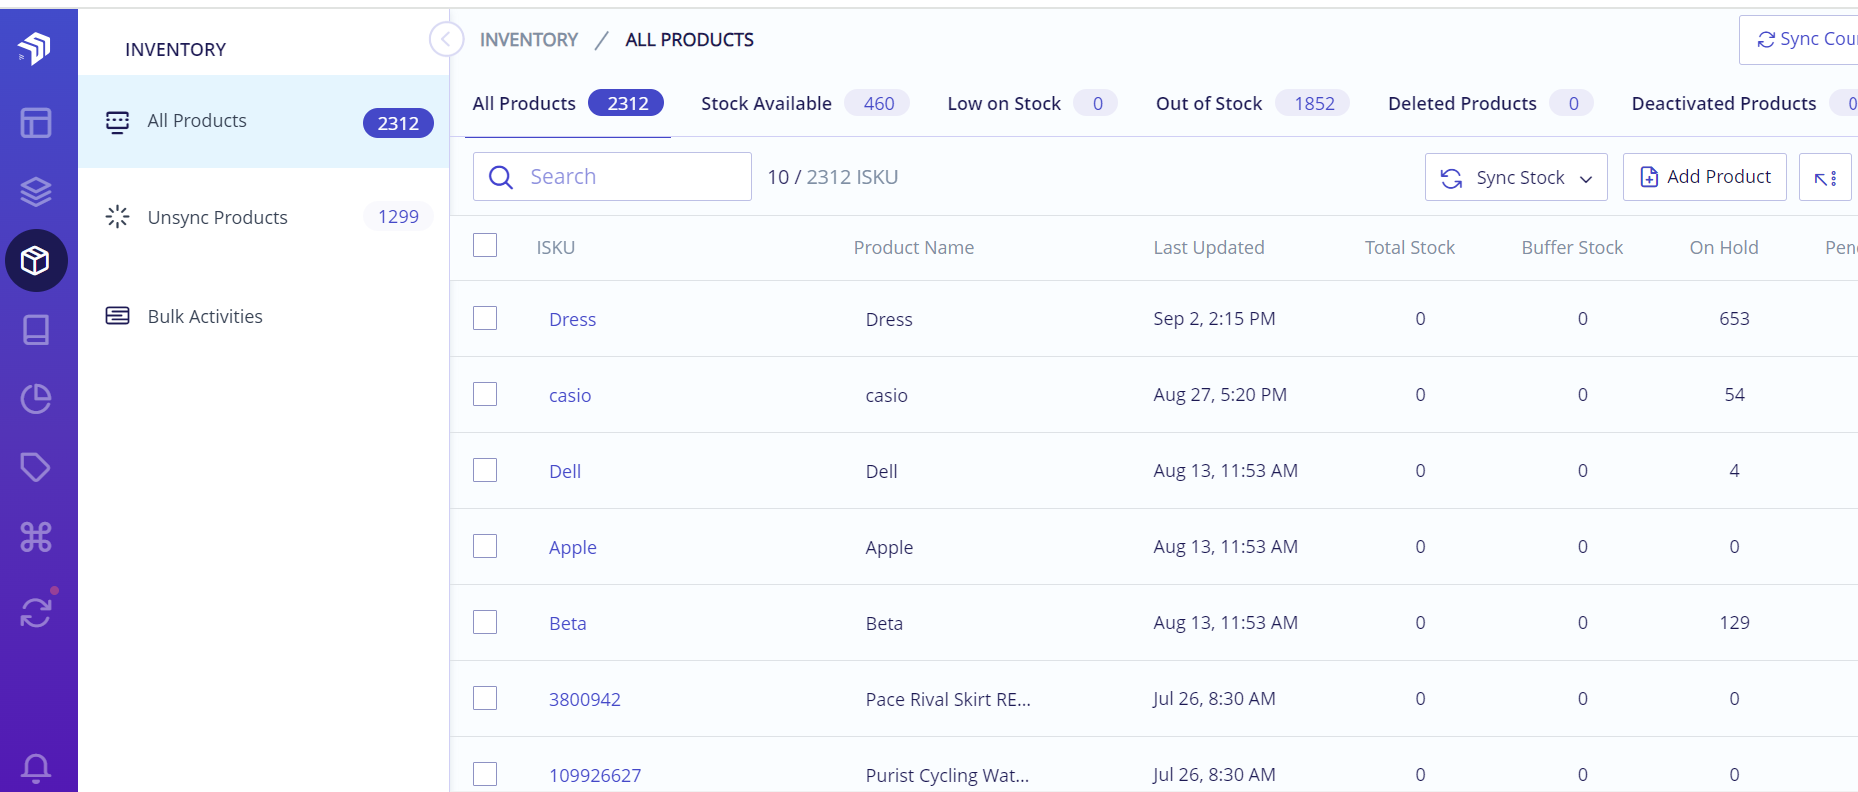Open the 109926627 ISKU link
The image size is (1858, 792).
click(595, 775)
